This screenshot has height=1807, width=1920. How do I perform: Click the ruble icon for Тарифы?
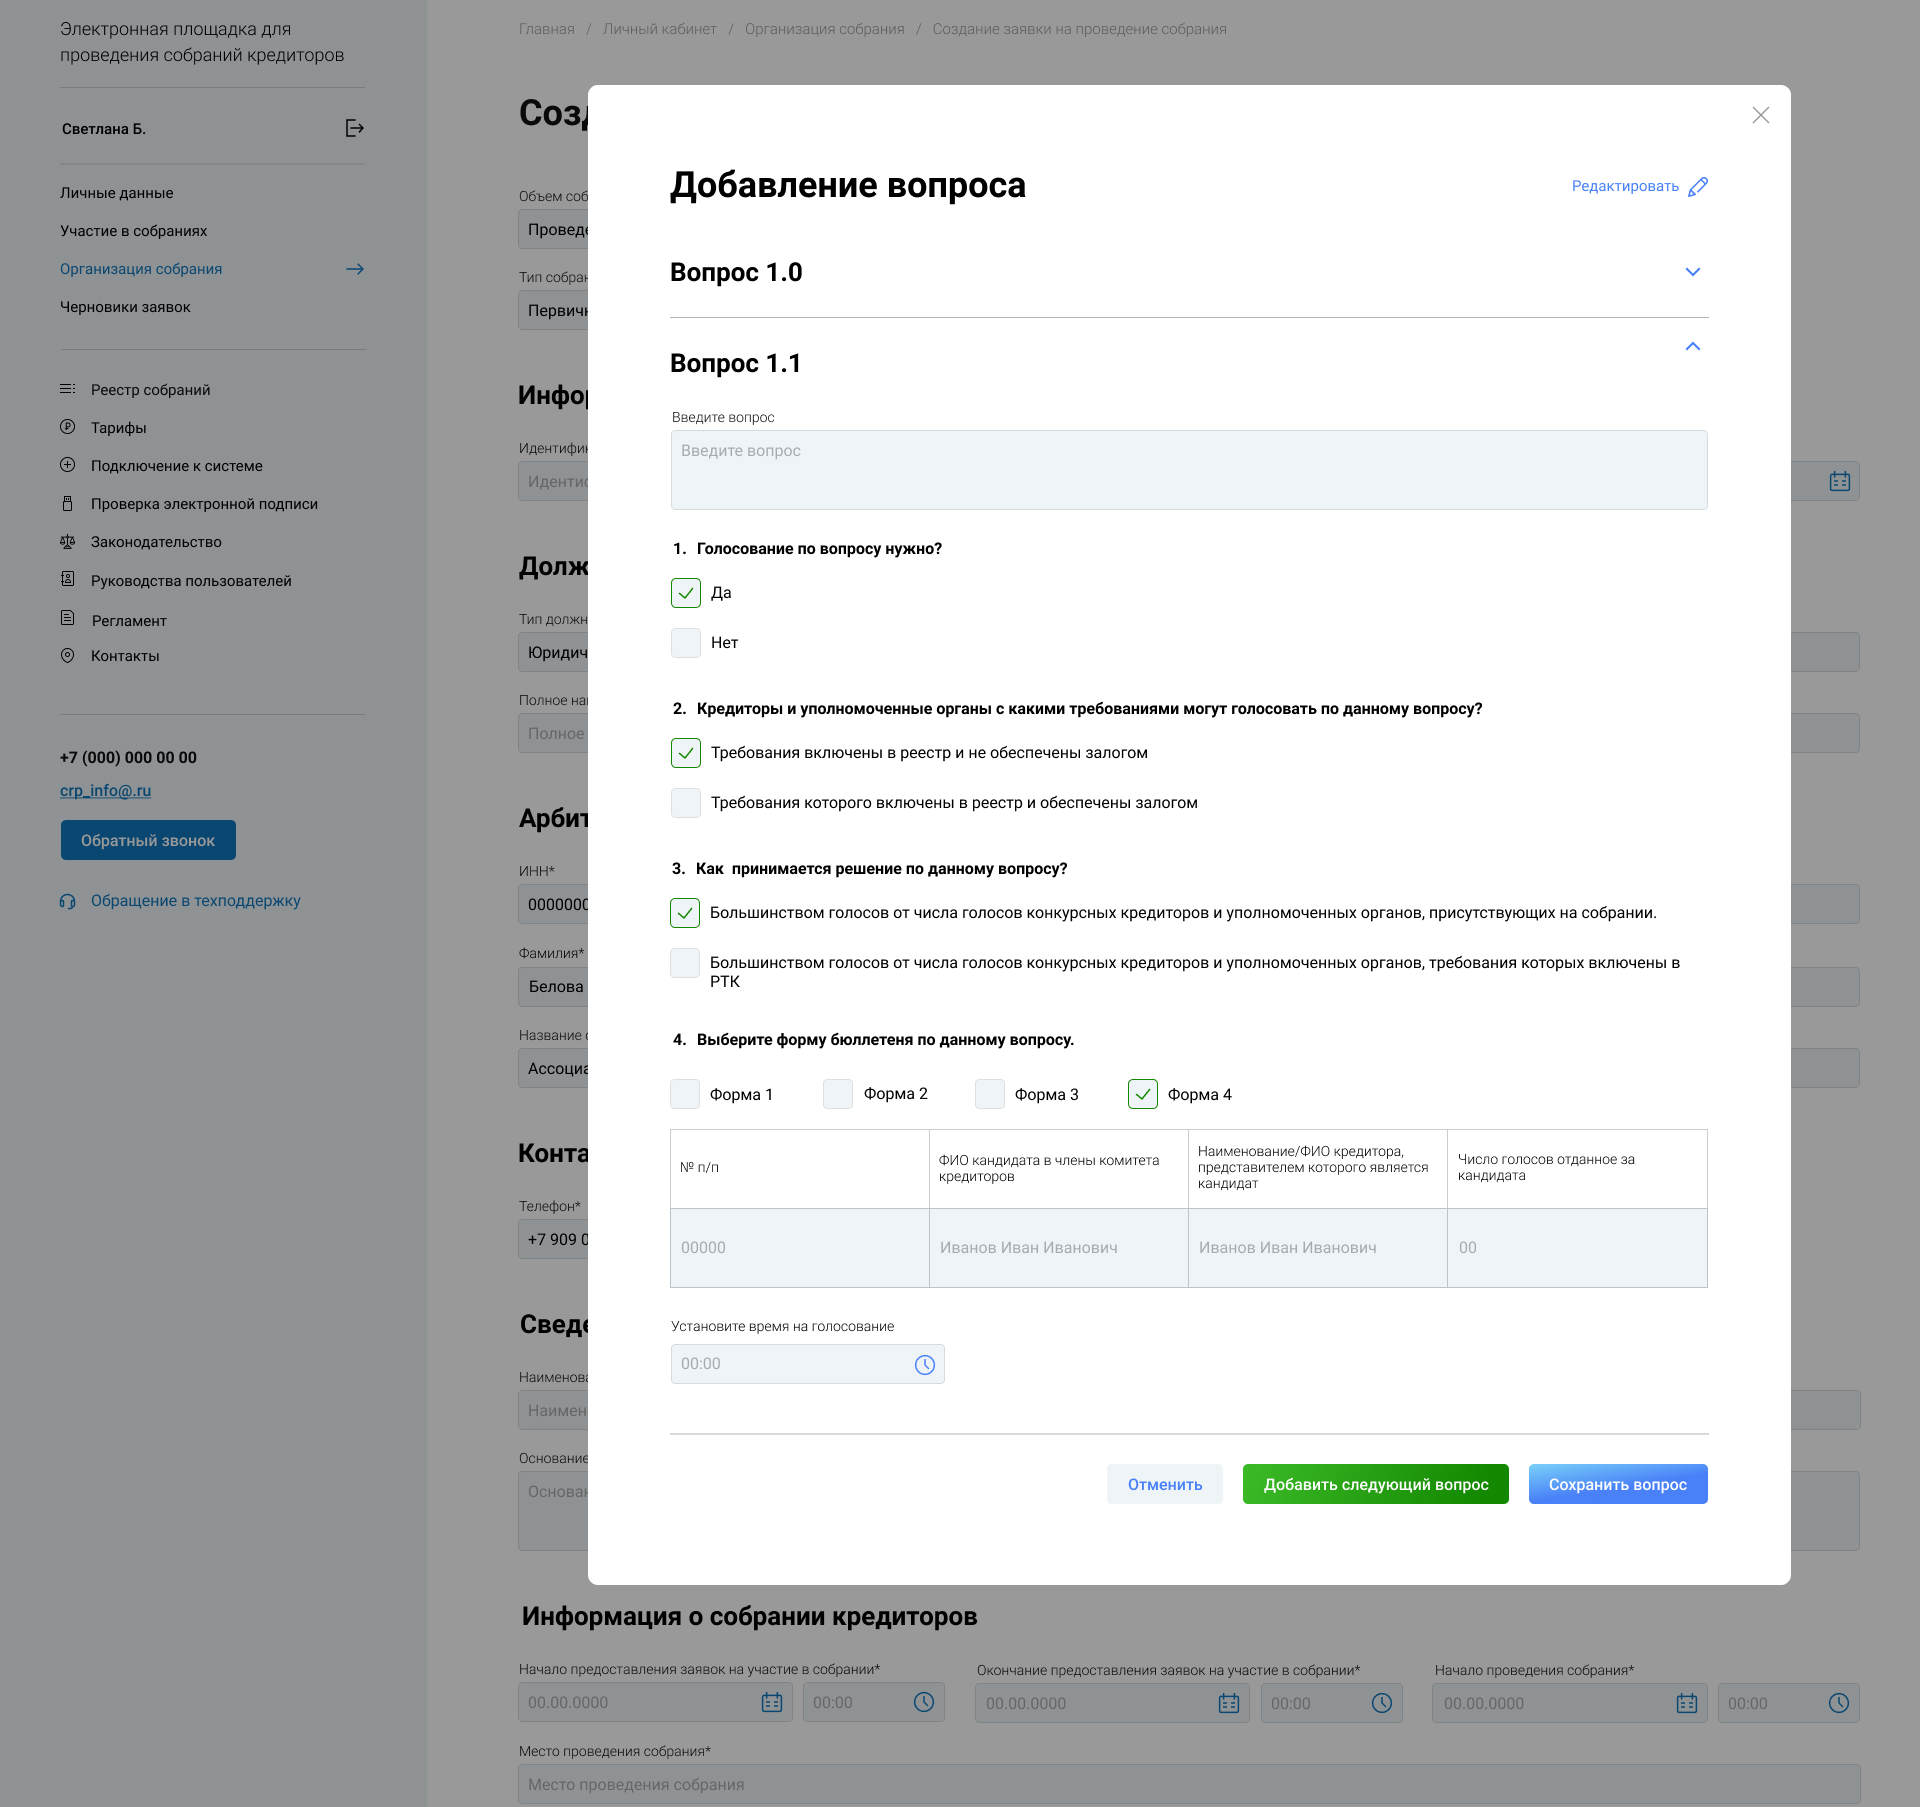[67, 427]
